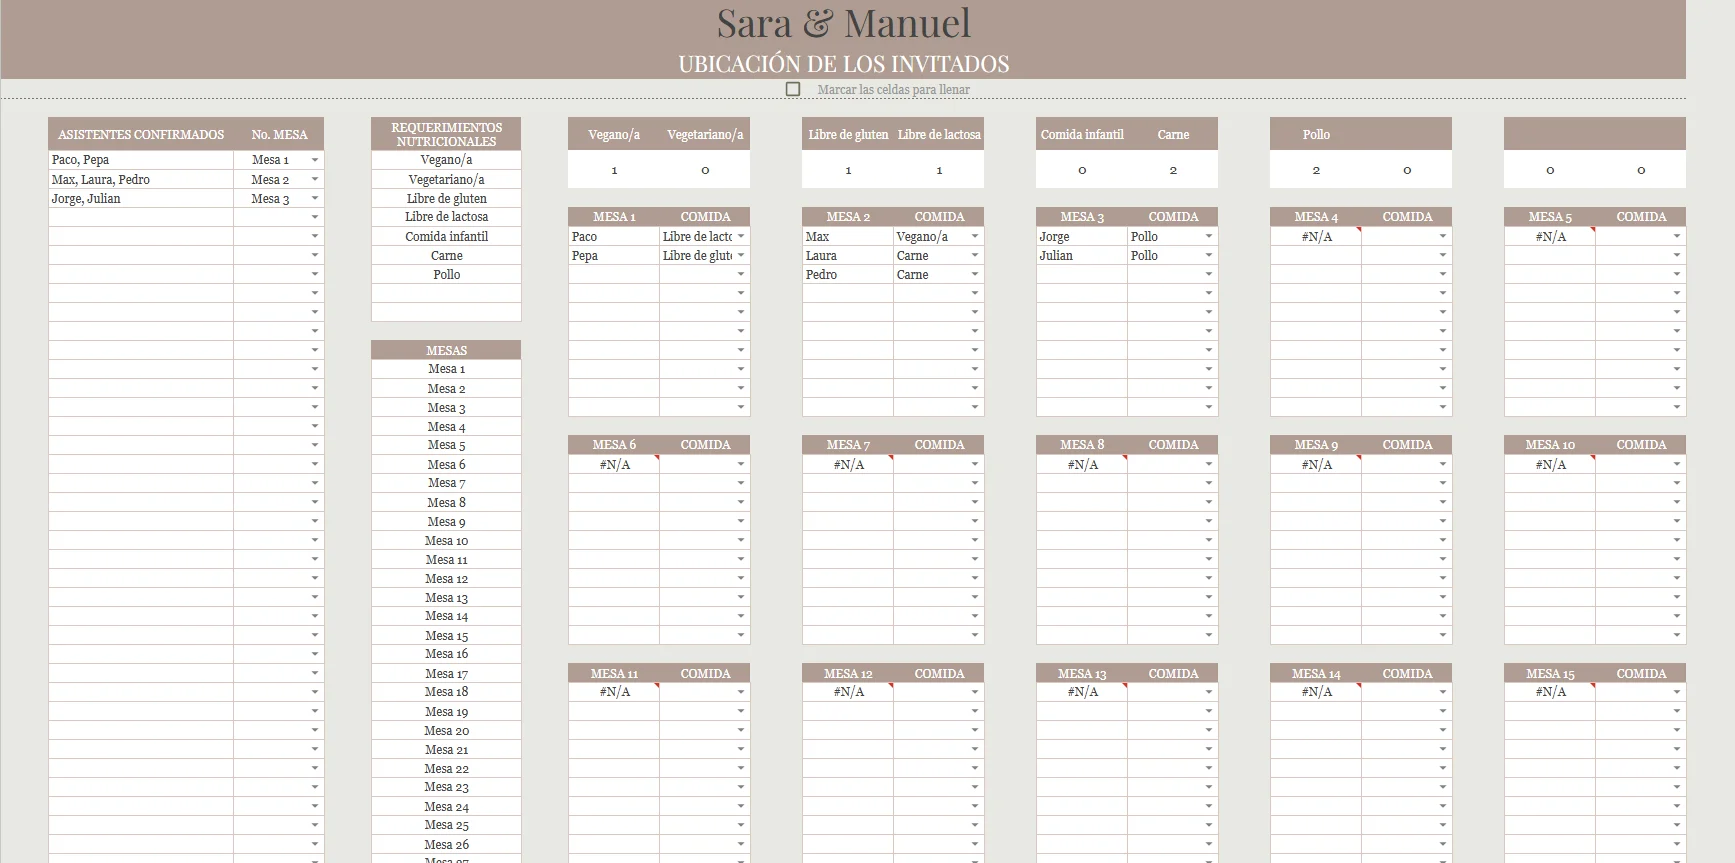Open the first comida dropdown of MESA 7

pyautogui.click(x=975, y=465)
